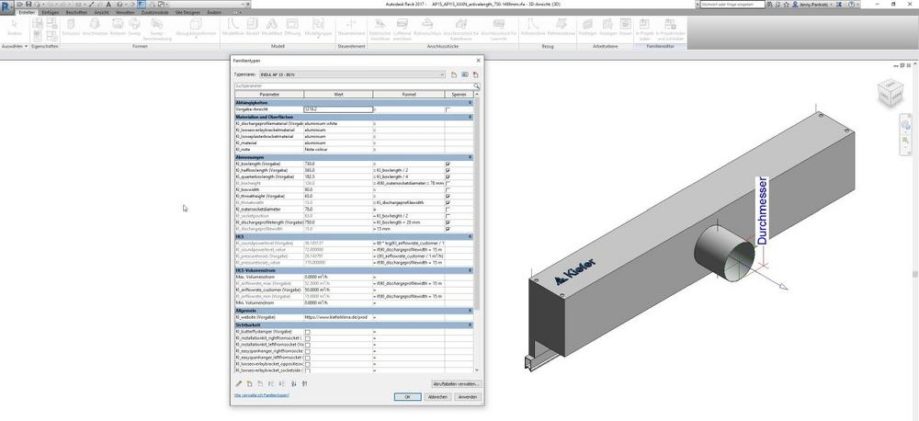Click the search magnifier icon in dialog

click(x=477, y=86)
